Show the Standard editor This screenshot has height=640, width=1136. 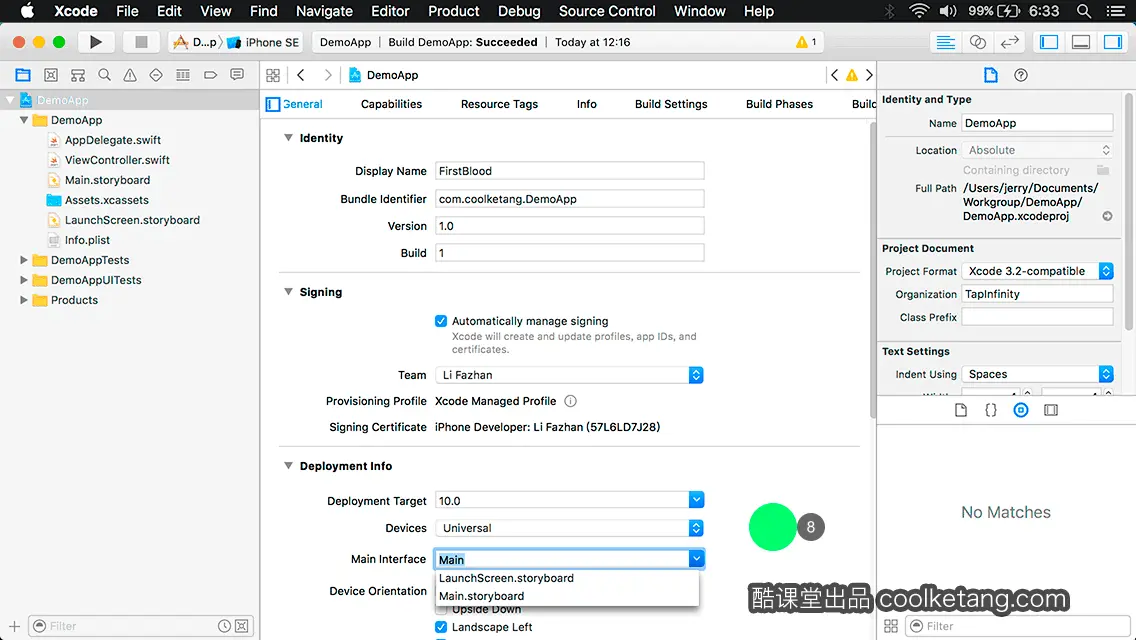click(945, 42)
